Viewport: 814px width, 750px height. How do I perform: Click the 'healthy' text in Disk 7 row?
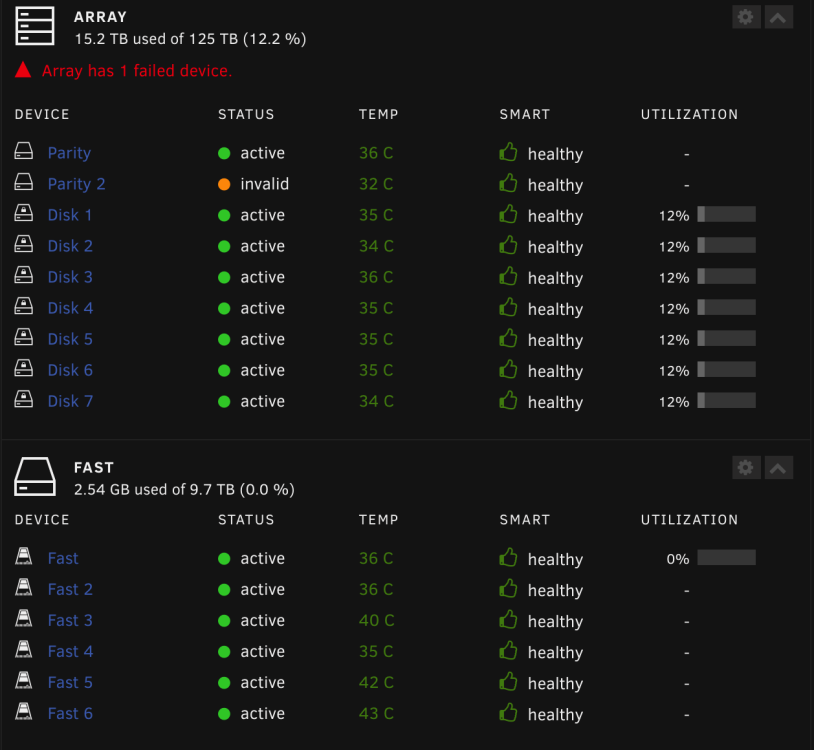(555, 402)
